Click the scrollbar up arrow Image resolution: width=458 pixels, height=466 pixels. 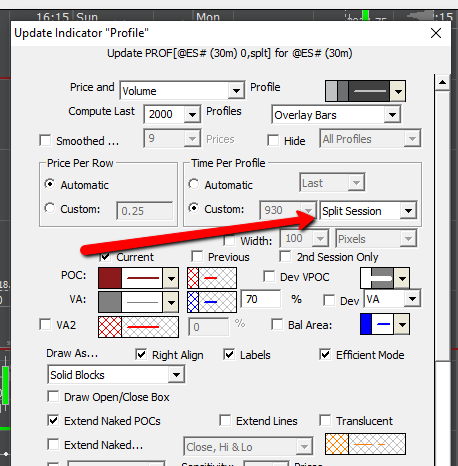coord(442,82)
